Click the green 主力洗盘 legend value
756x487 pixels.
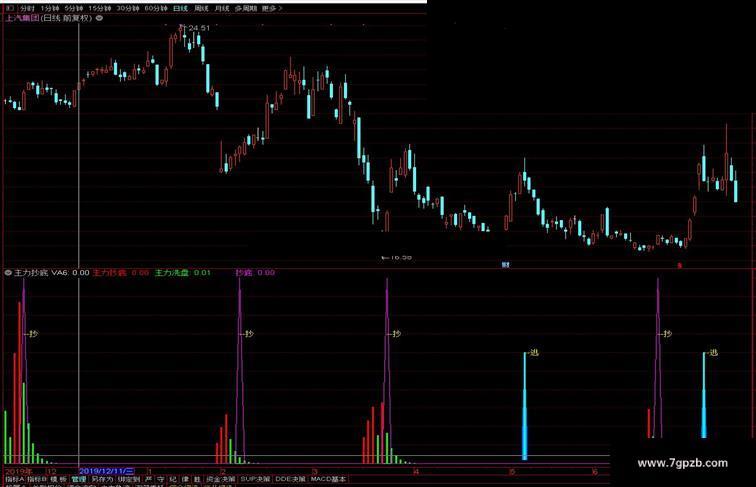(x=183, y=272)
